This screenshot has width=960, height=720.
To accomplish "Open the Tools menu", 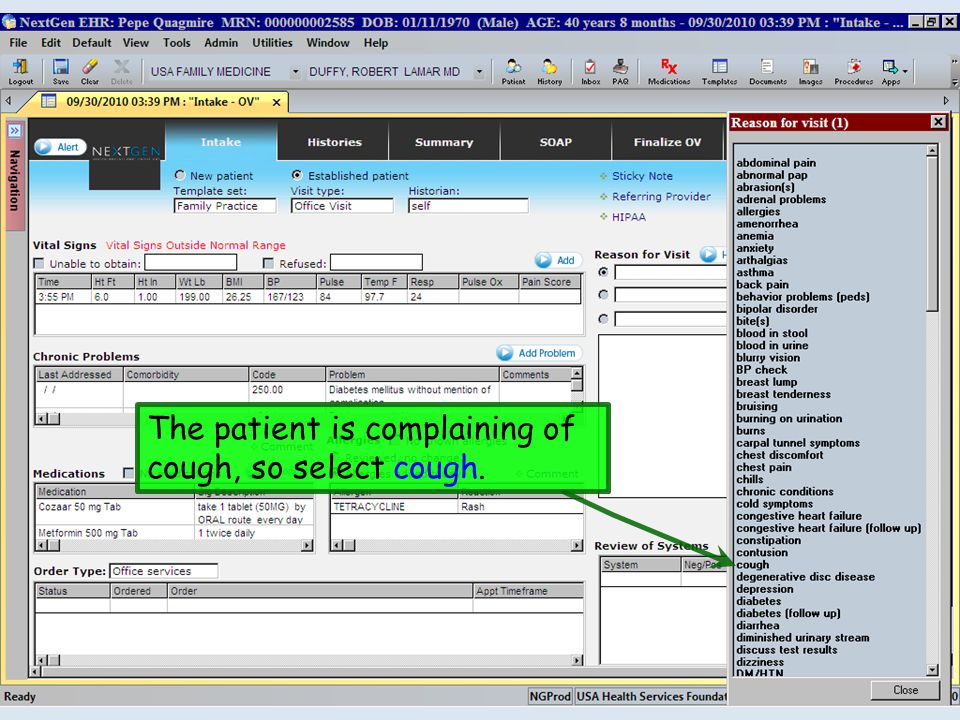I will pyautogui.click(x=176, y=43).
